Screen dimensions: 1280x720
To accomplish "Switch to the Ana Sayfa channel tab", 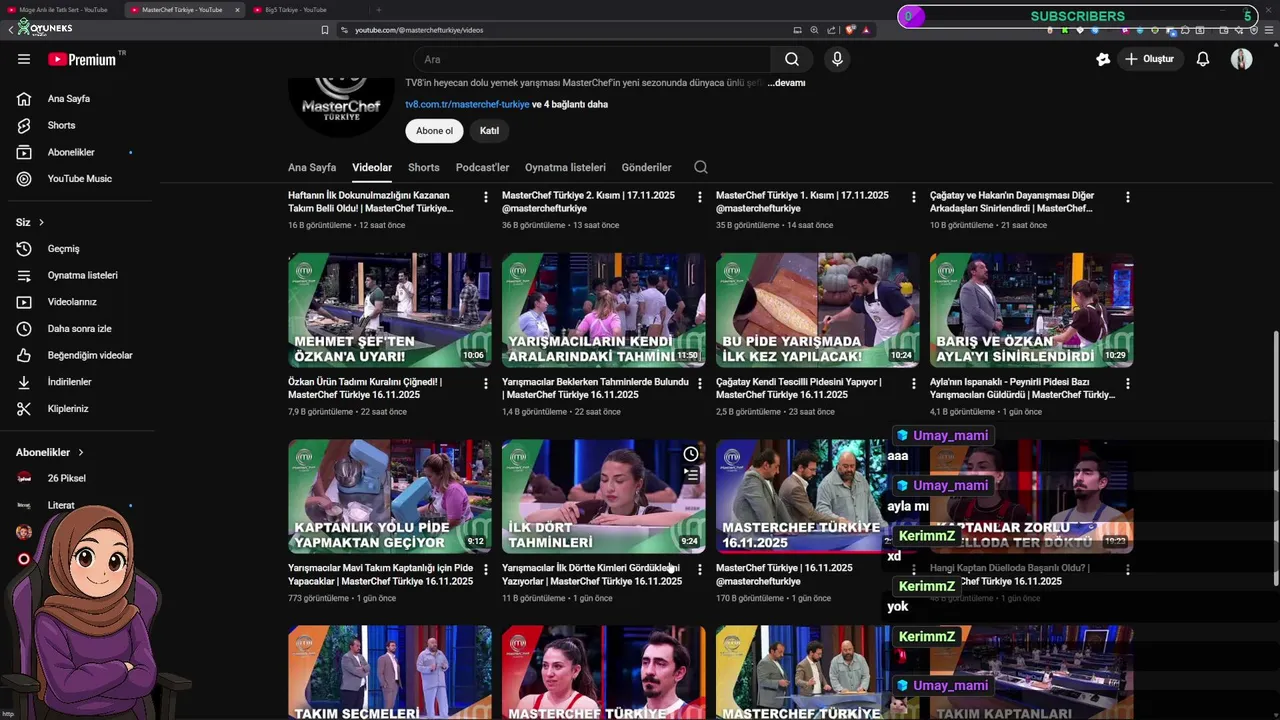I will [x=312, y=167].
